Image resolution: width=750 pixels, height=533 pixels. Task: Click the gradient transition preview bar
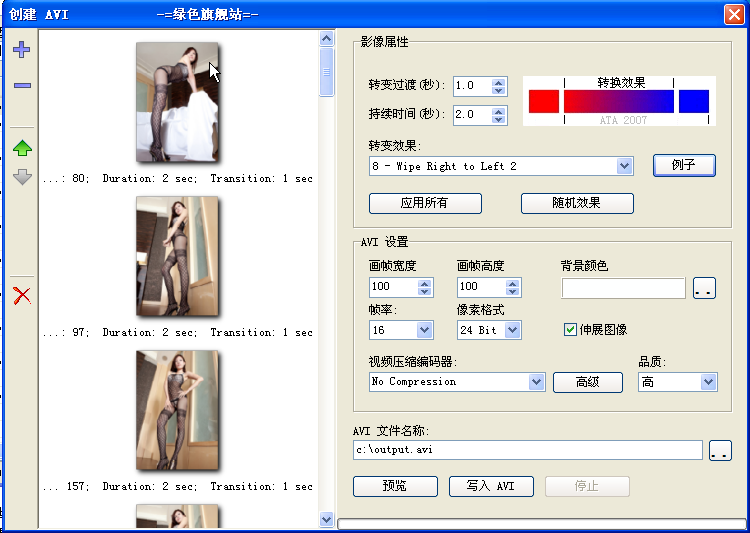[619, 101]
